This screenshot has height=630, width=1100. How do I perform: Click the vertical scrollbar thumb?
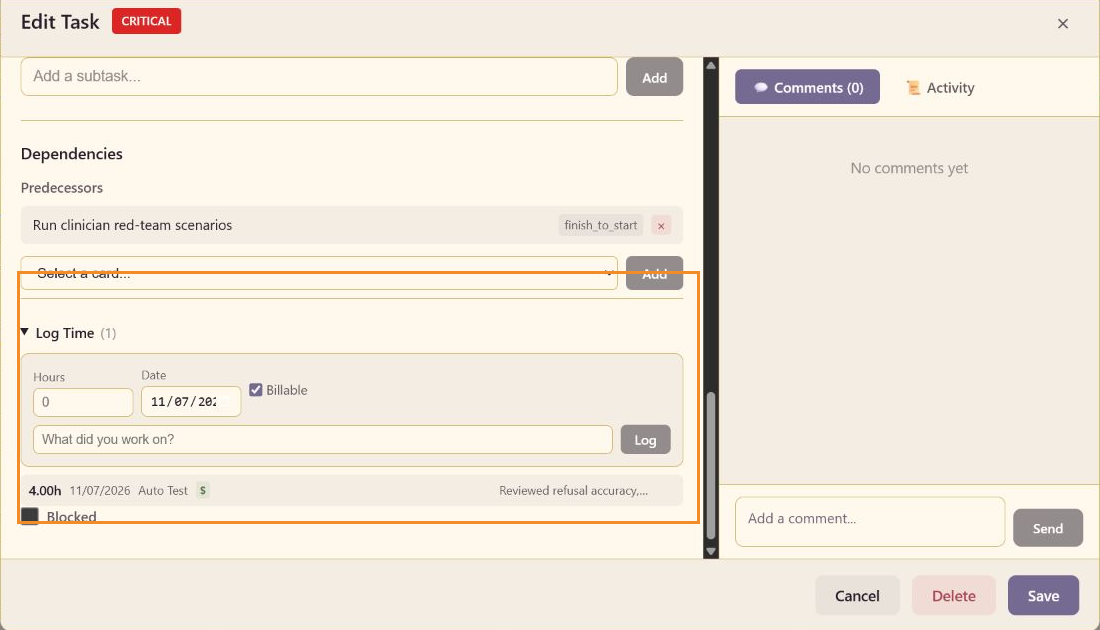click(x=711, y=465)
